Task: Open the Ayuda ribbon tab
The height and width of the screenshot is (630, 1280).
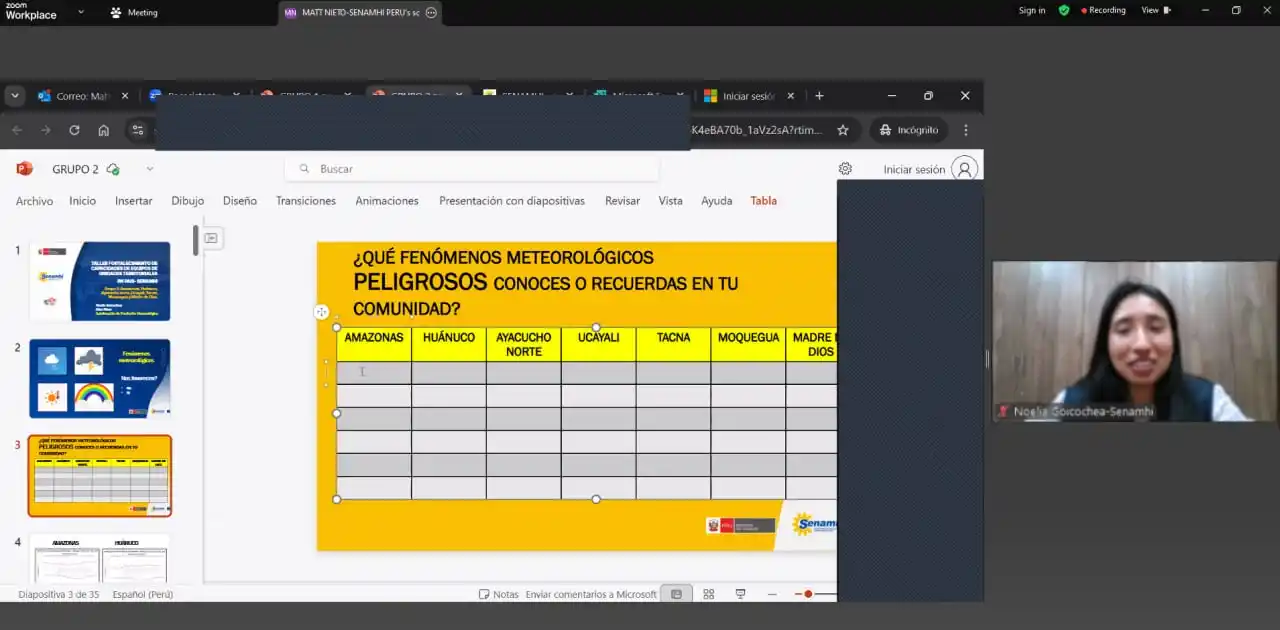Action: 717,201
